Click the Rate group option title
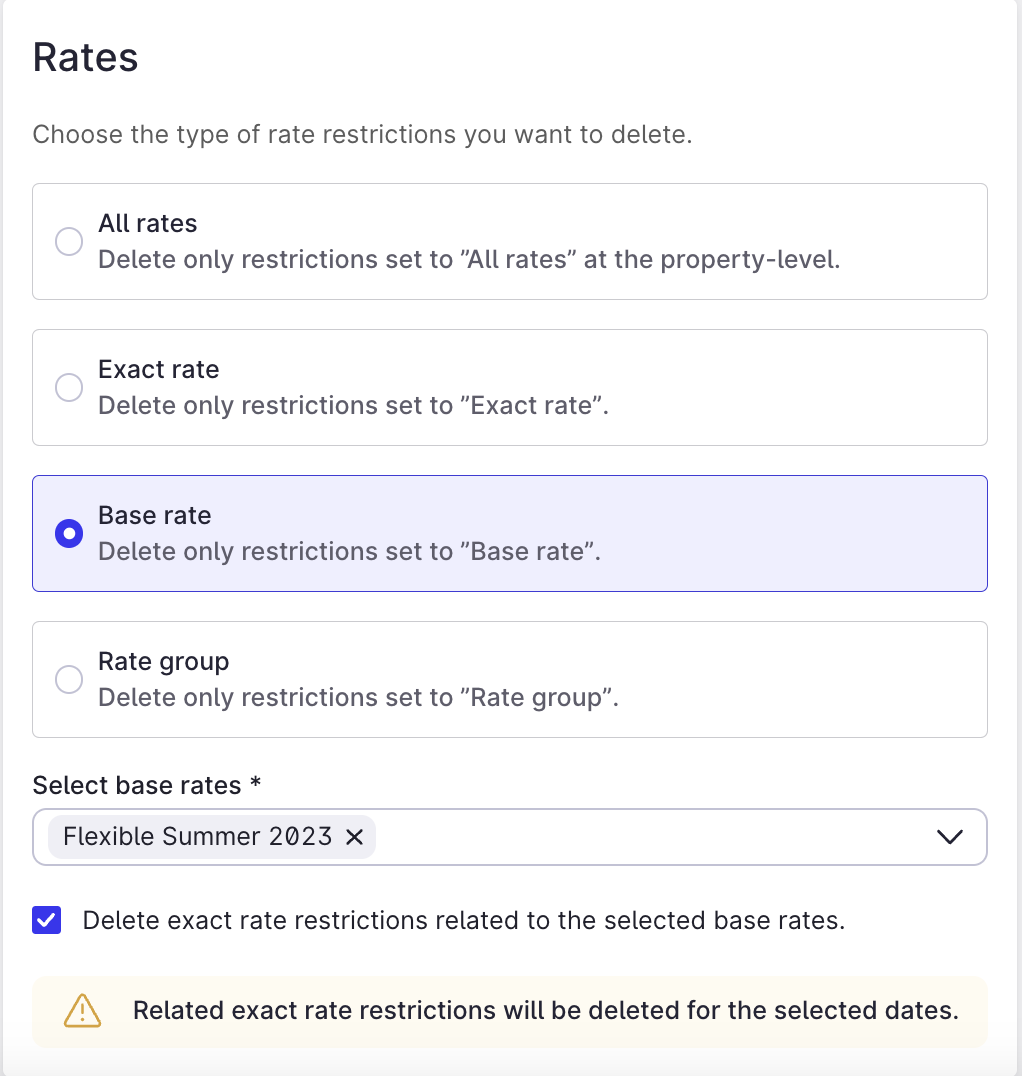Viewport: 1022px width, 1076px height. [x=163, y=662]
